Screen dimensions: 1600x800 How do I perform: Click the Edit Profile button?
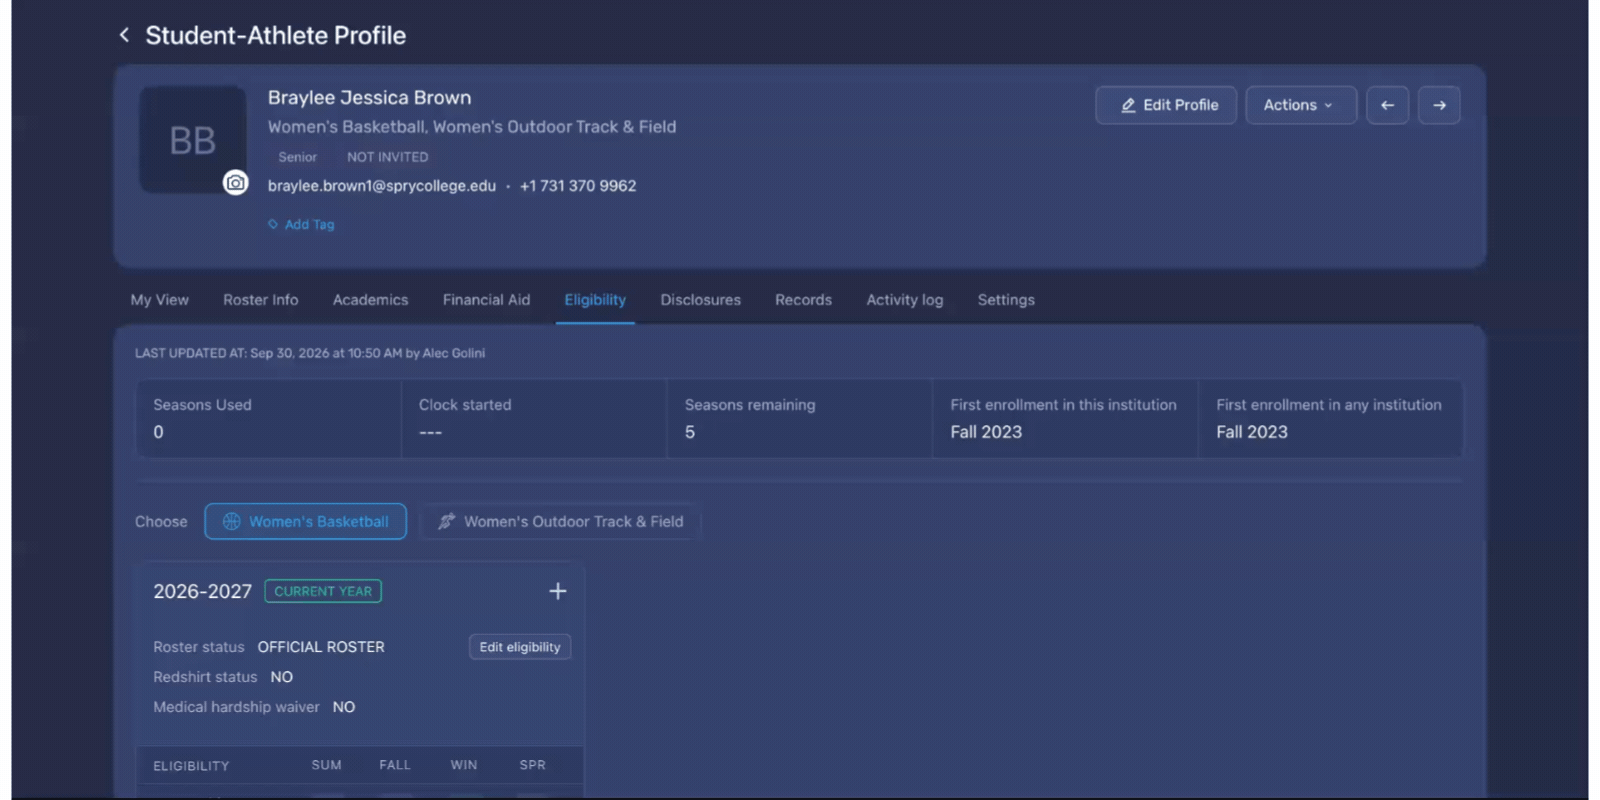point(1166,105)
